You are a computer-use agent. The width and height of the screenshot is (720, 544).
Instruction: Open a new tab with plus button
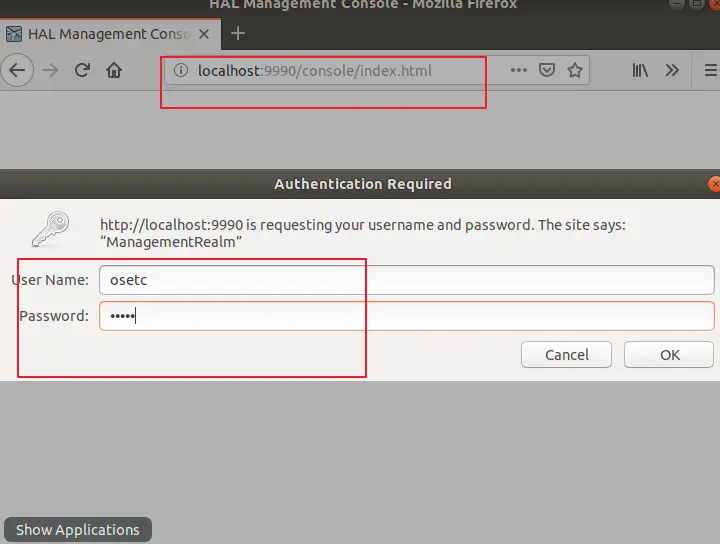[238, 33]
